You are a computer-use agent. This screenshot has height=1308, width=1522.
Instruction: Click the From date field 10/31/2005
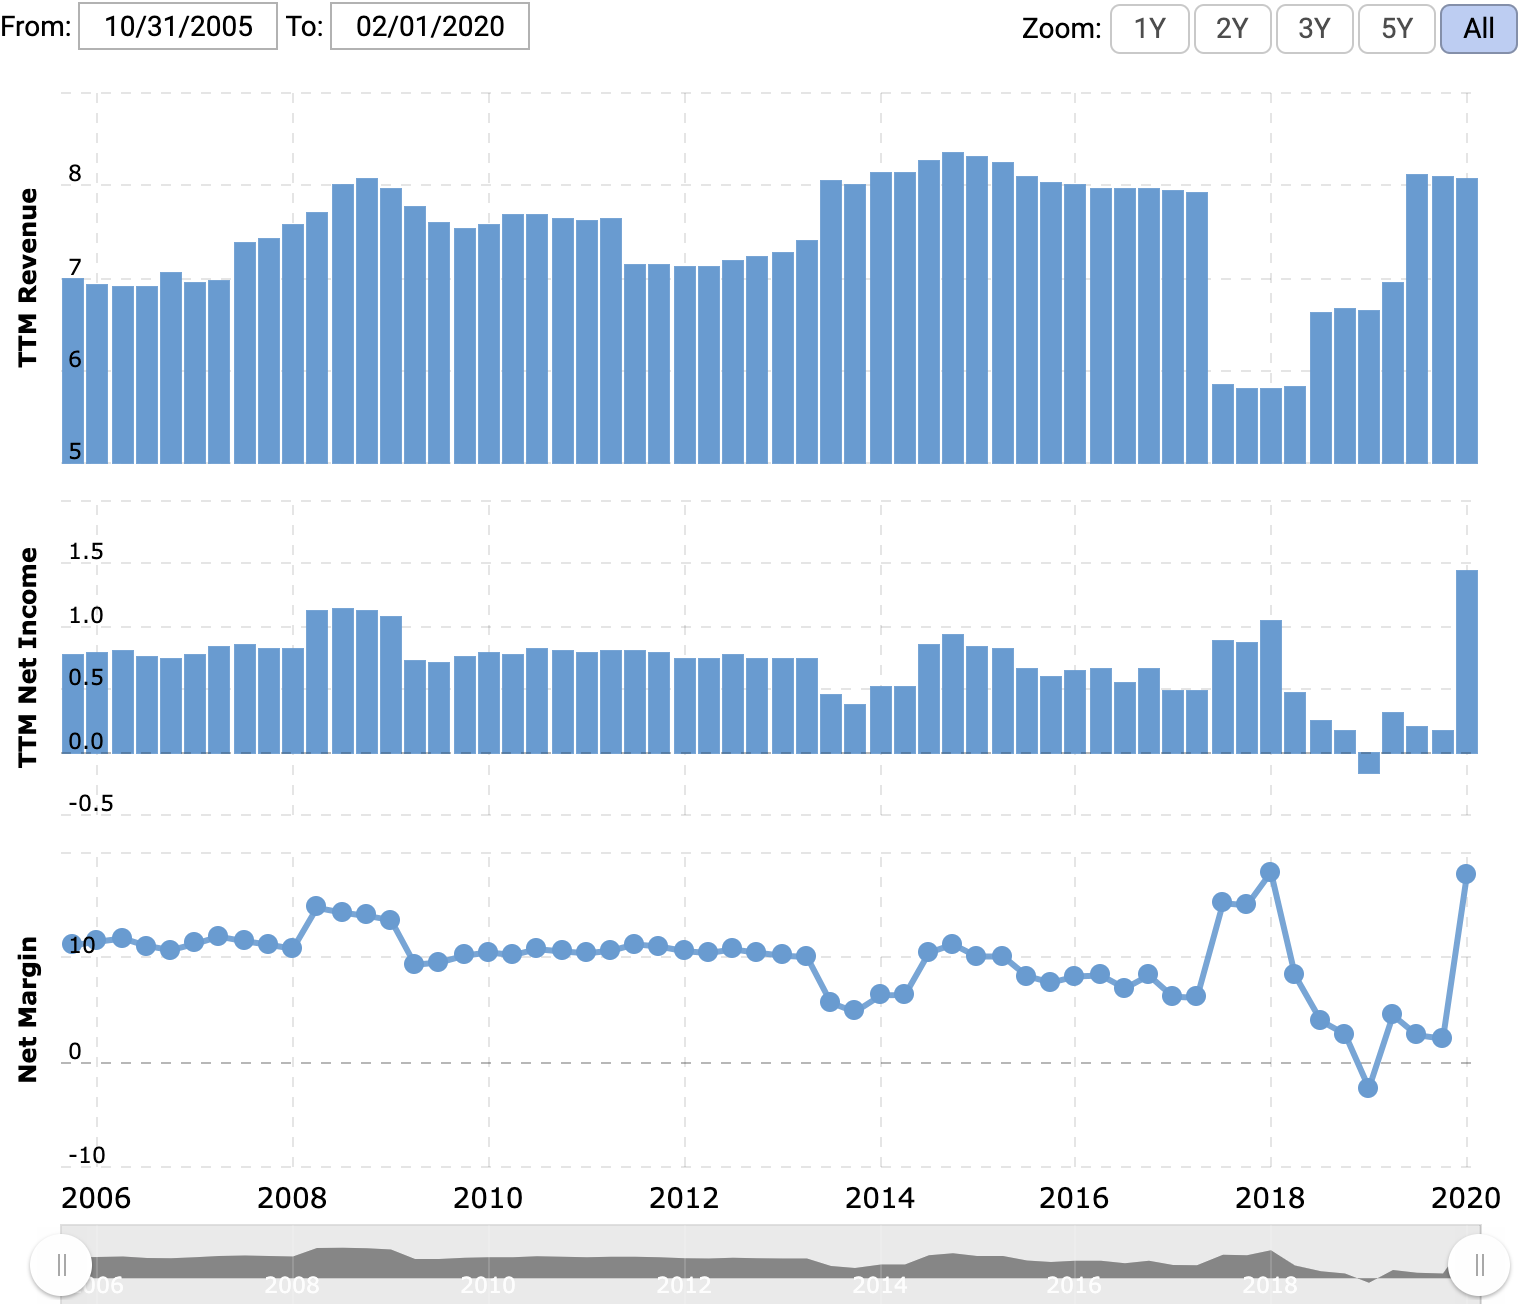coord(178,26)
